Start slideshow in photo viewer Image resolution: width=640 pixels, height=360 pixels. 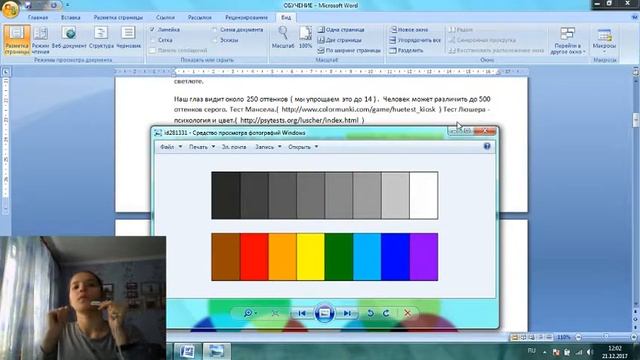(x=324, y=313)
